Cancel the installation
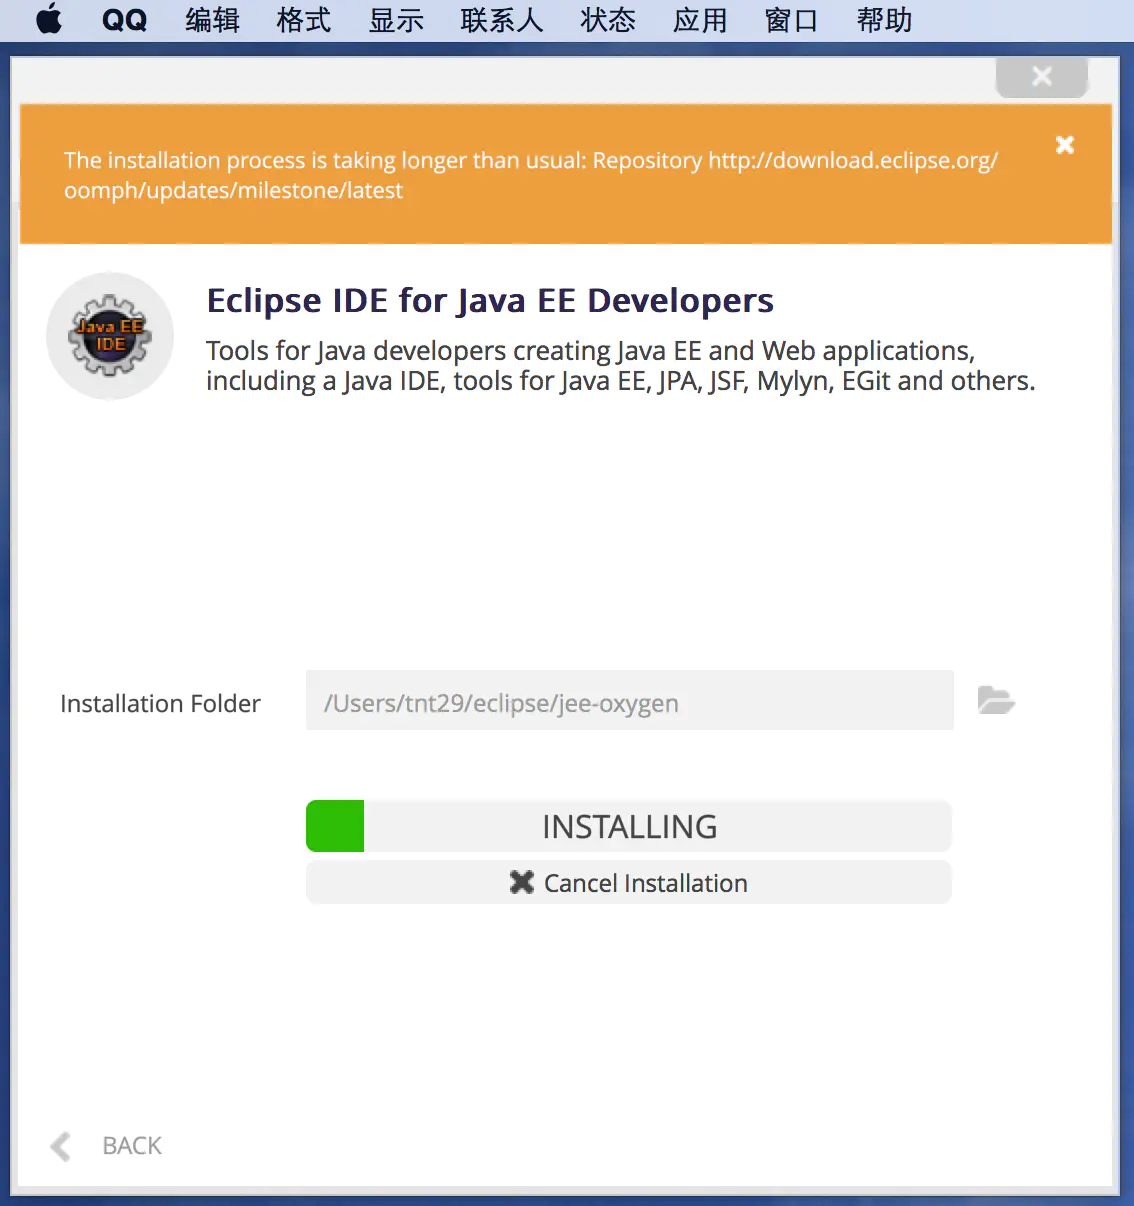The image size is (1134, 1206). click(629, 882)
